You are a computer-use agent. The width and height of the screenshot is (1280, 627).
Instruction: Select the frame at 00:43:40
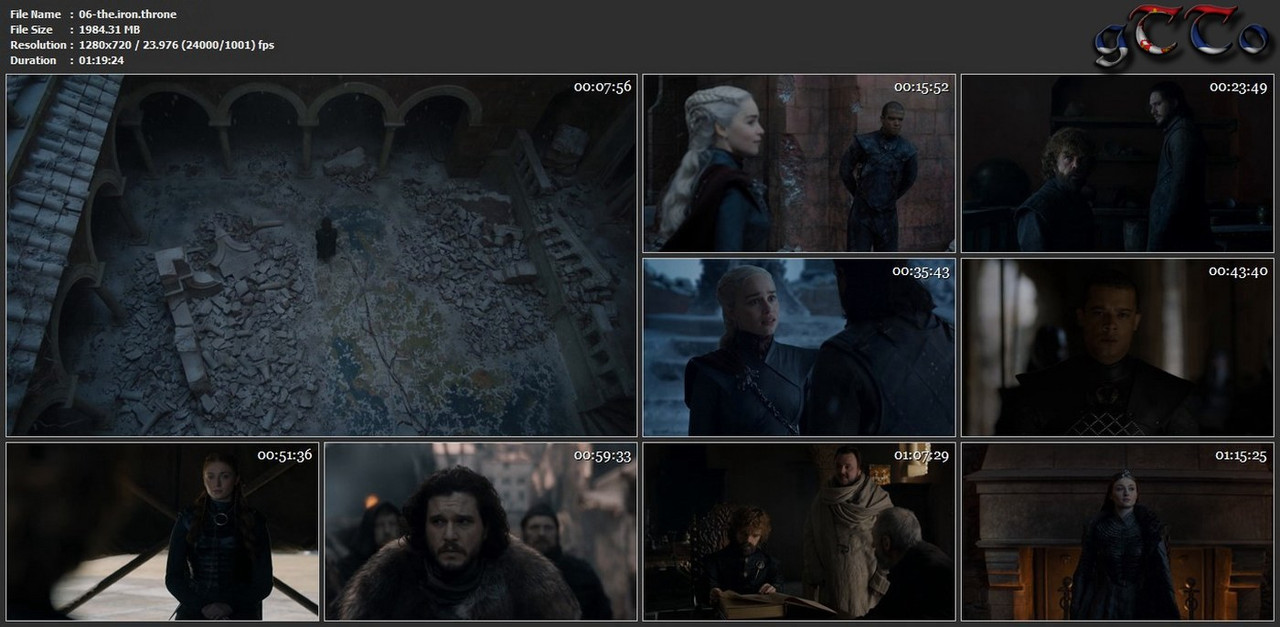1118,347
